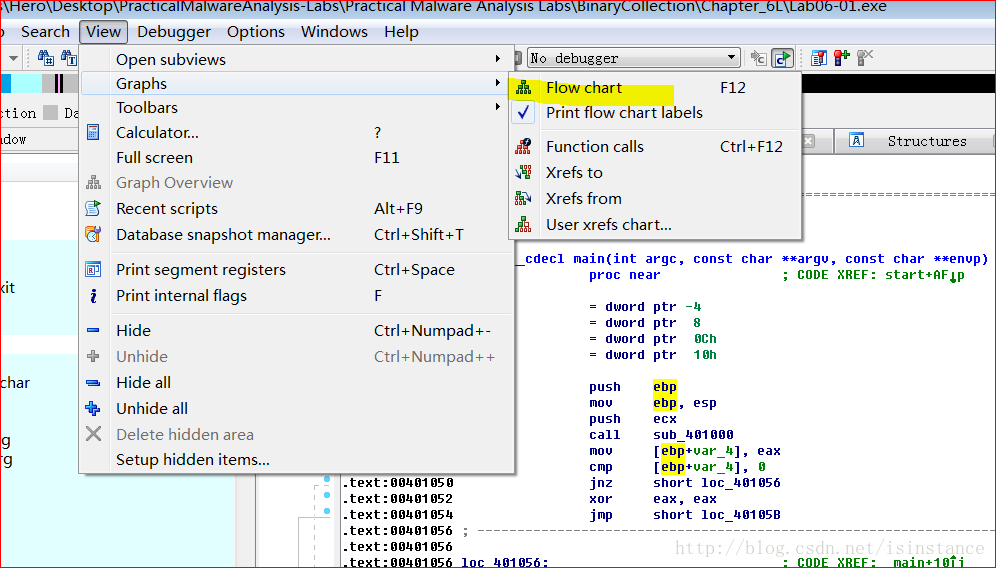The image size is (996, 568).
Task: Choose Print segment registers
Action: point(297,270)
